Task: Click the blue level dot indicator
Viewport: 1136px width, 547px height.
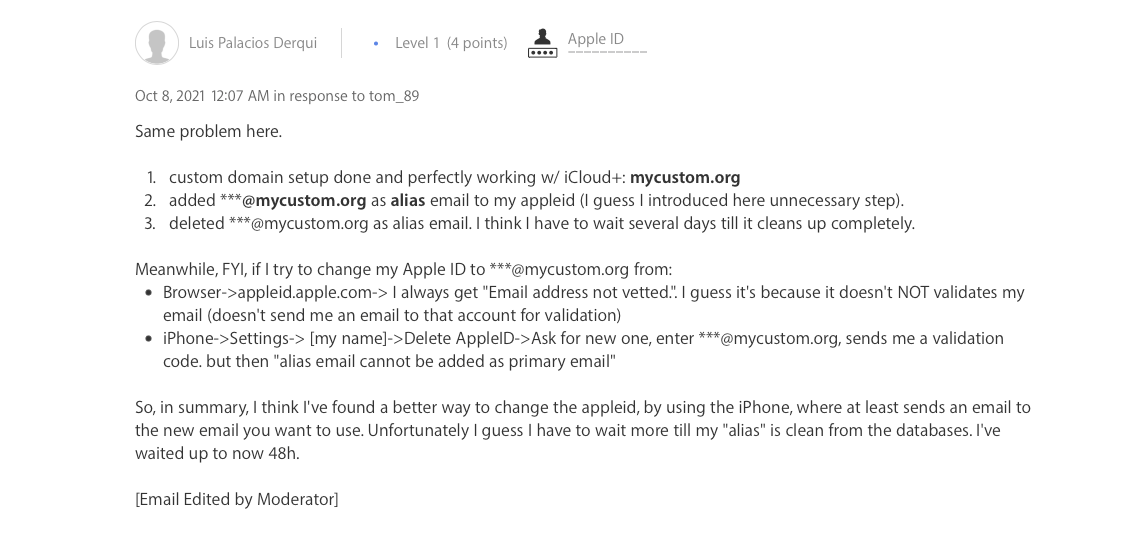Action: 376,44
